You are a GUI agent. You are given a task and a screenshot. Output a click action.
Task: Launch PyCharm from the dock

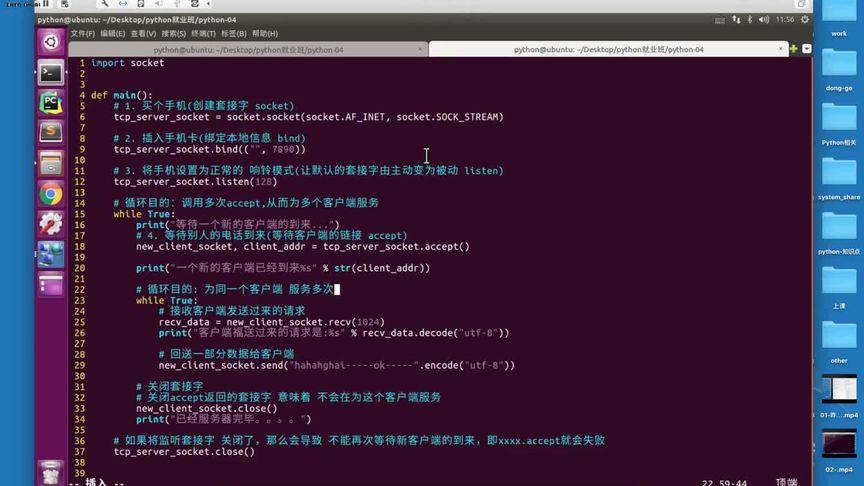[x=51, y=102]
